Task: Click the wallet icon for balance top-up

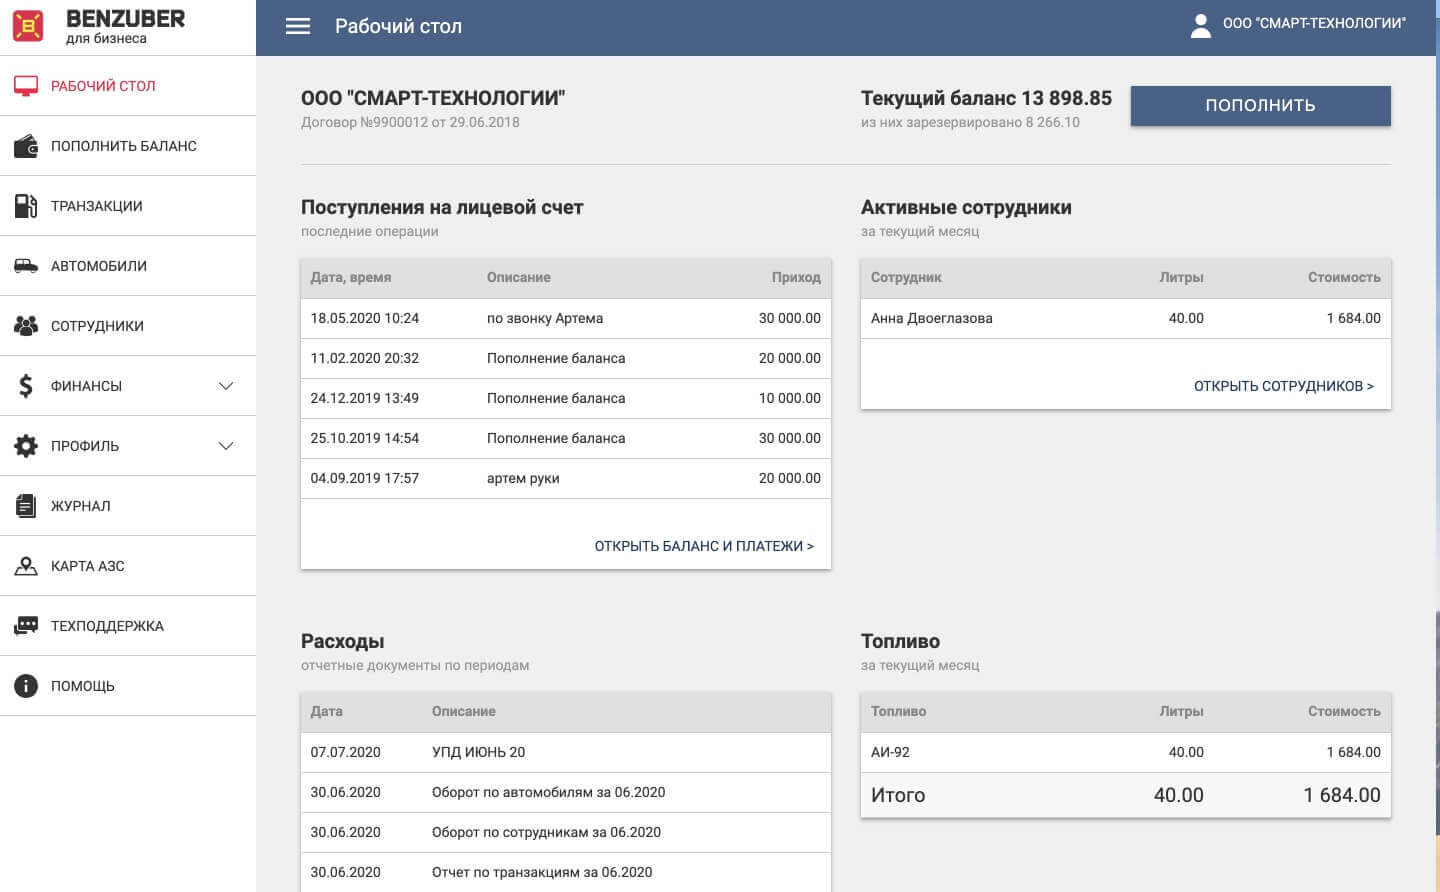Action: point(26,146)
